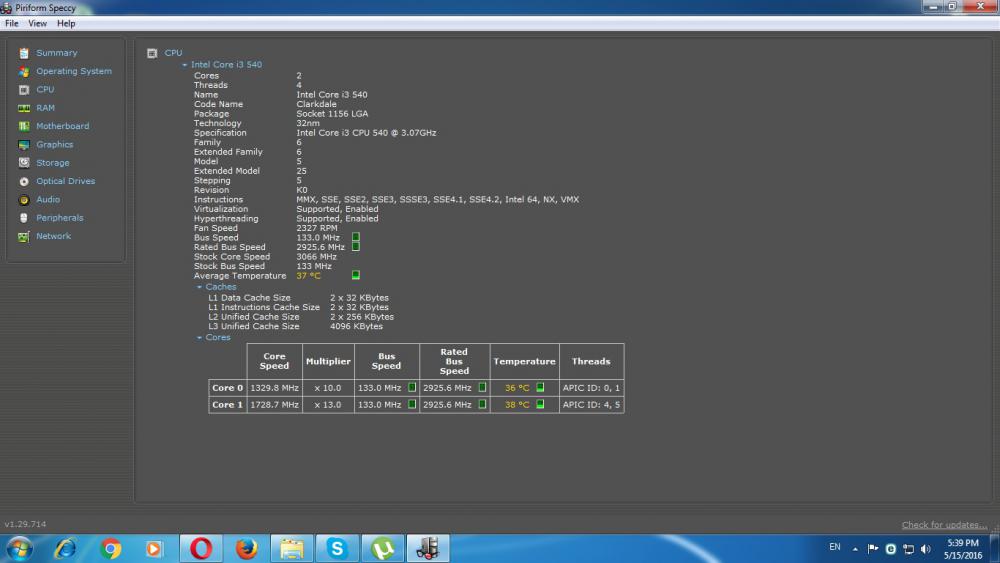Toggle the Bus Speed green graph indicator
This screenshot has height=563, width=1000.
click(x=355, y=237)
